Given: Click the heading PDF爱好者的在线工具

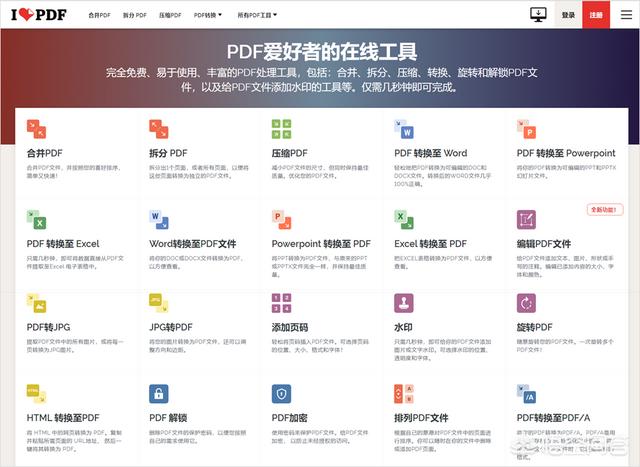Looking at the screenshot, I should [x=322, y=51].
